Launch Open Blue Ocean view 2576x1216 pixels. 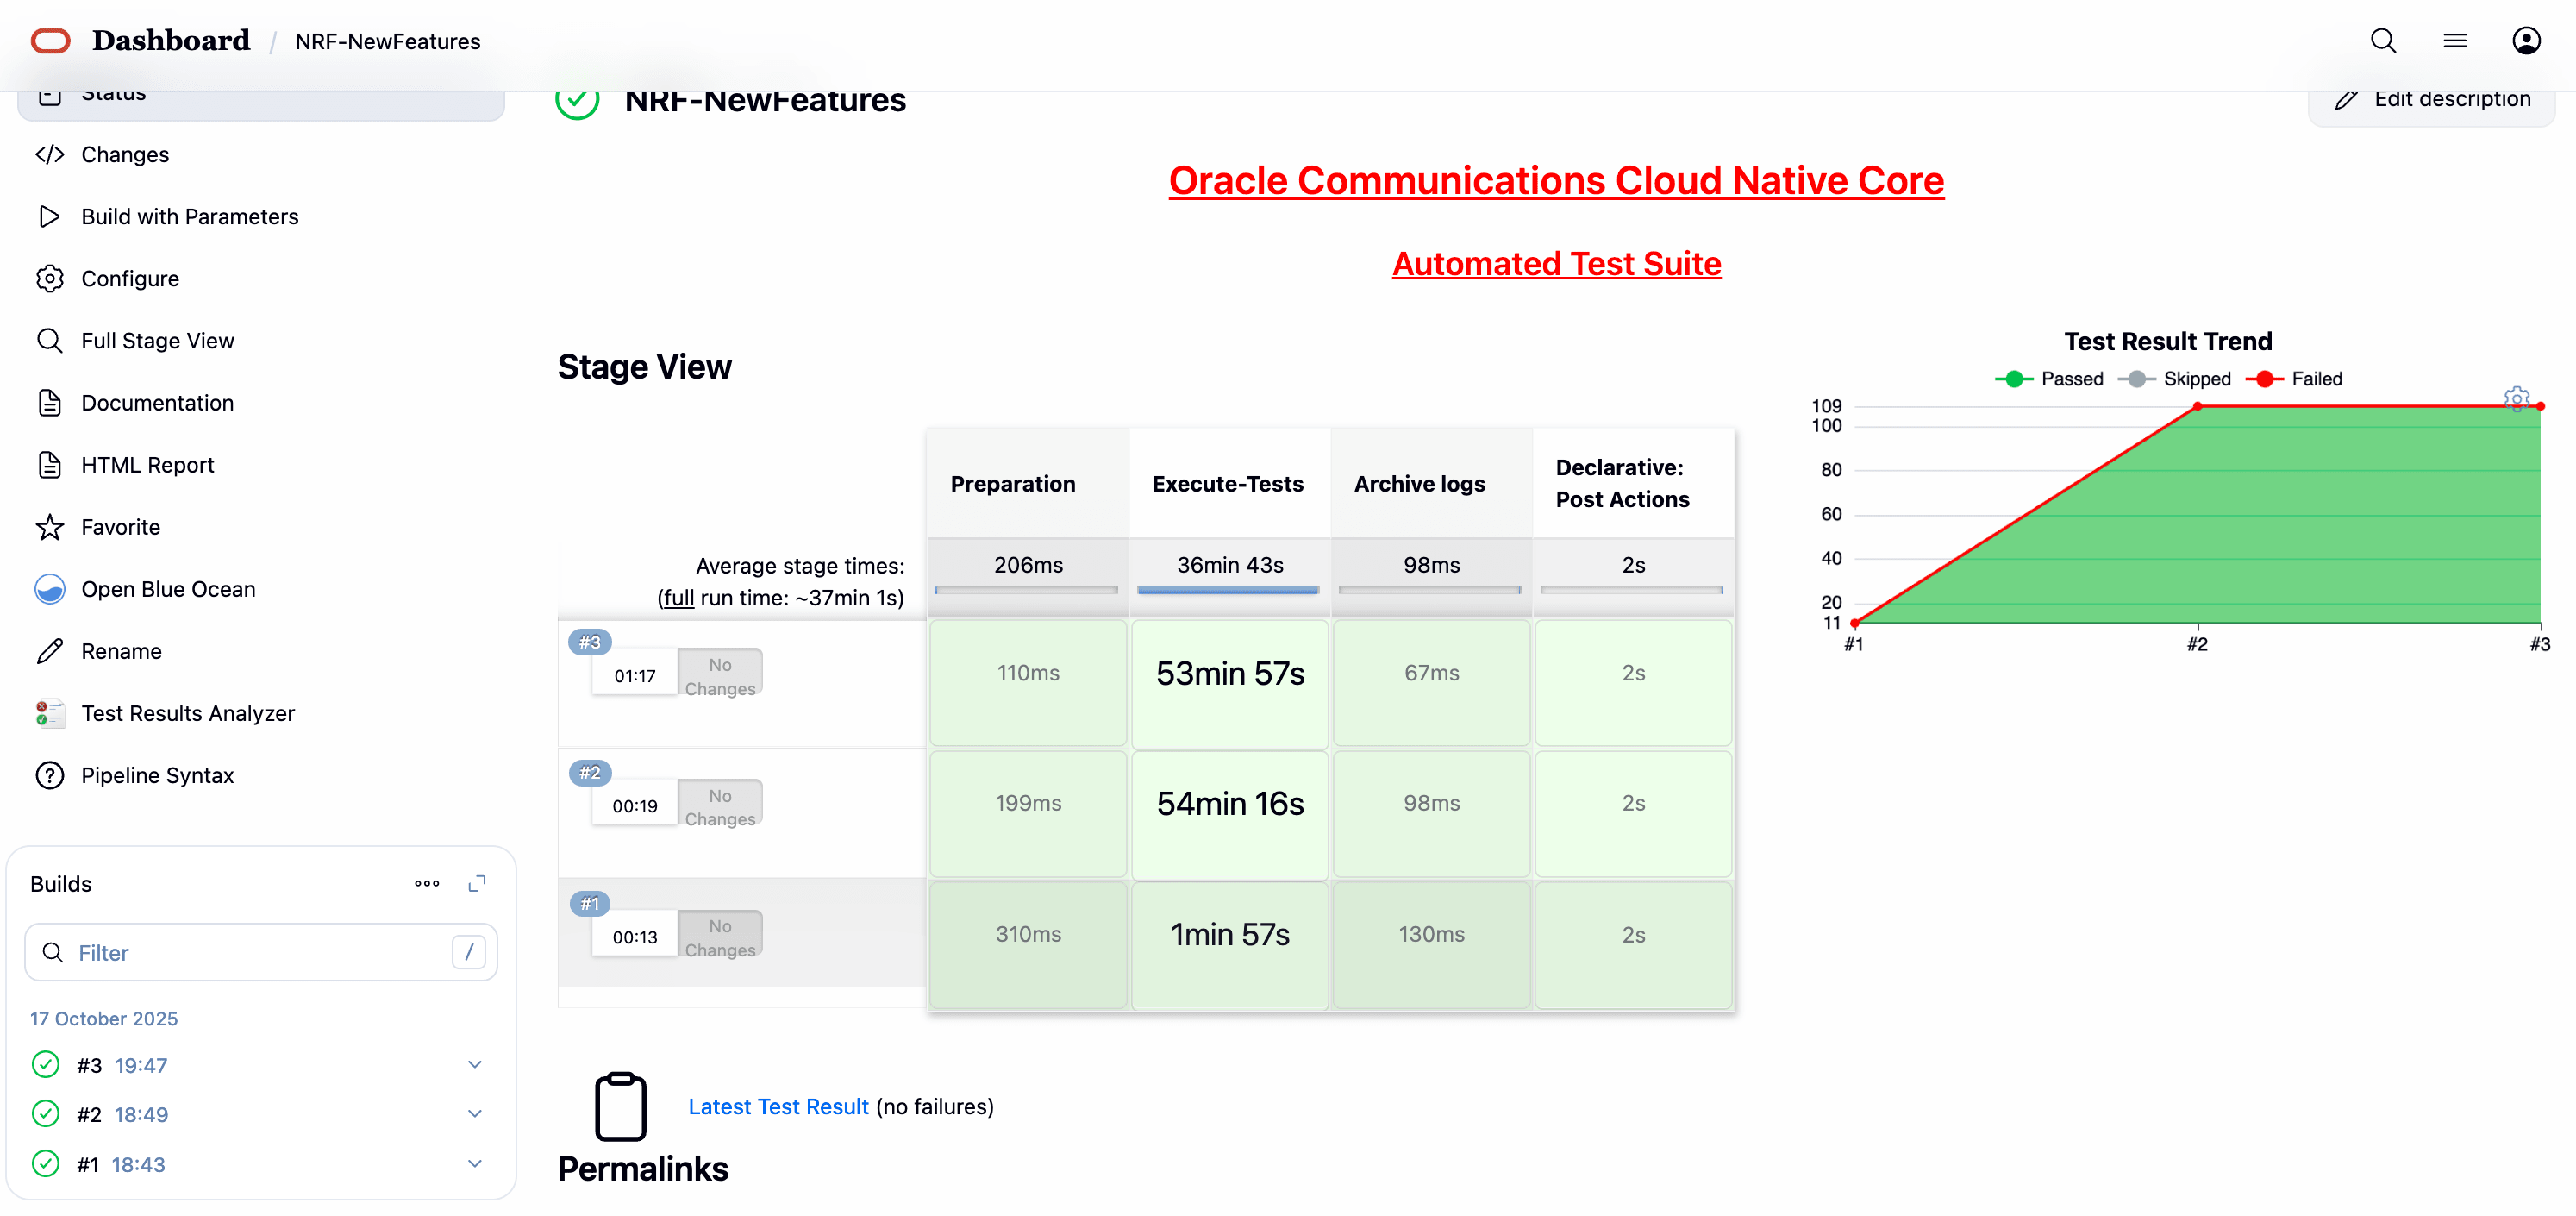[167, 589]
